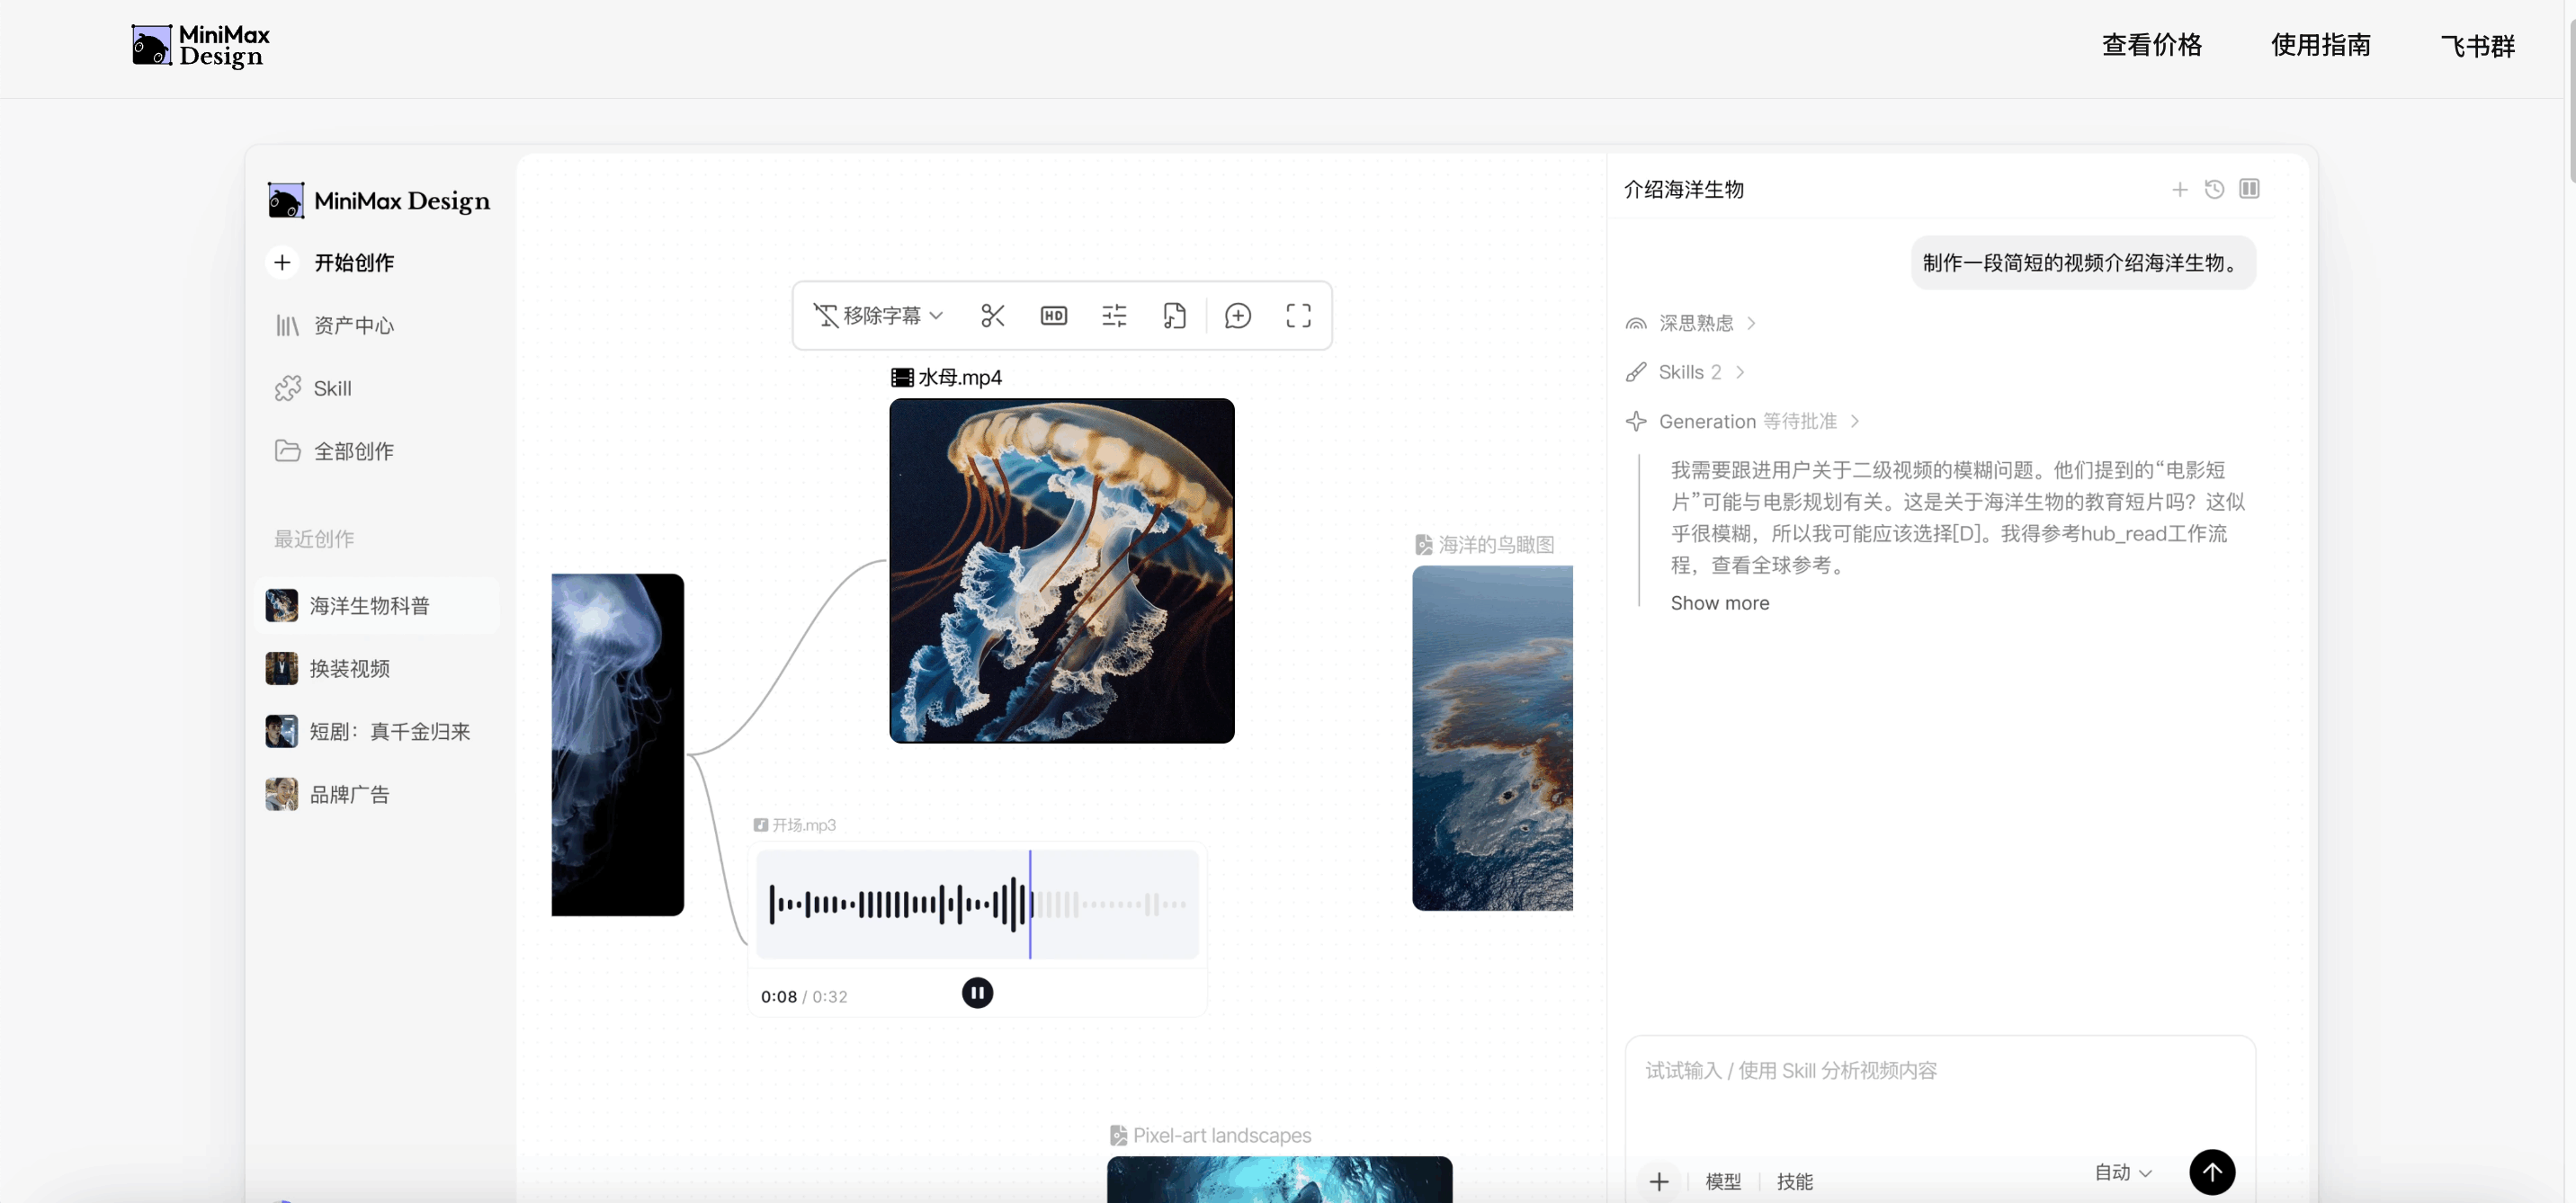Open the 移除字幕 dropdown
The image size is (2576, 1203).
click(878, 316)
